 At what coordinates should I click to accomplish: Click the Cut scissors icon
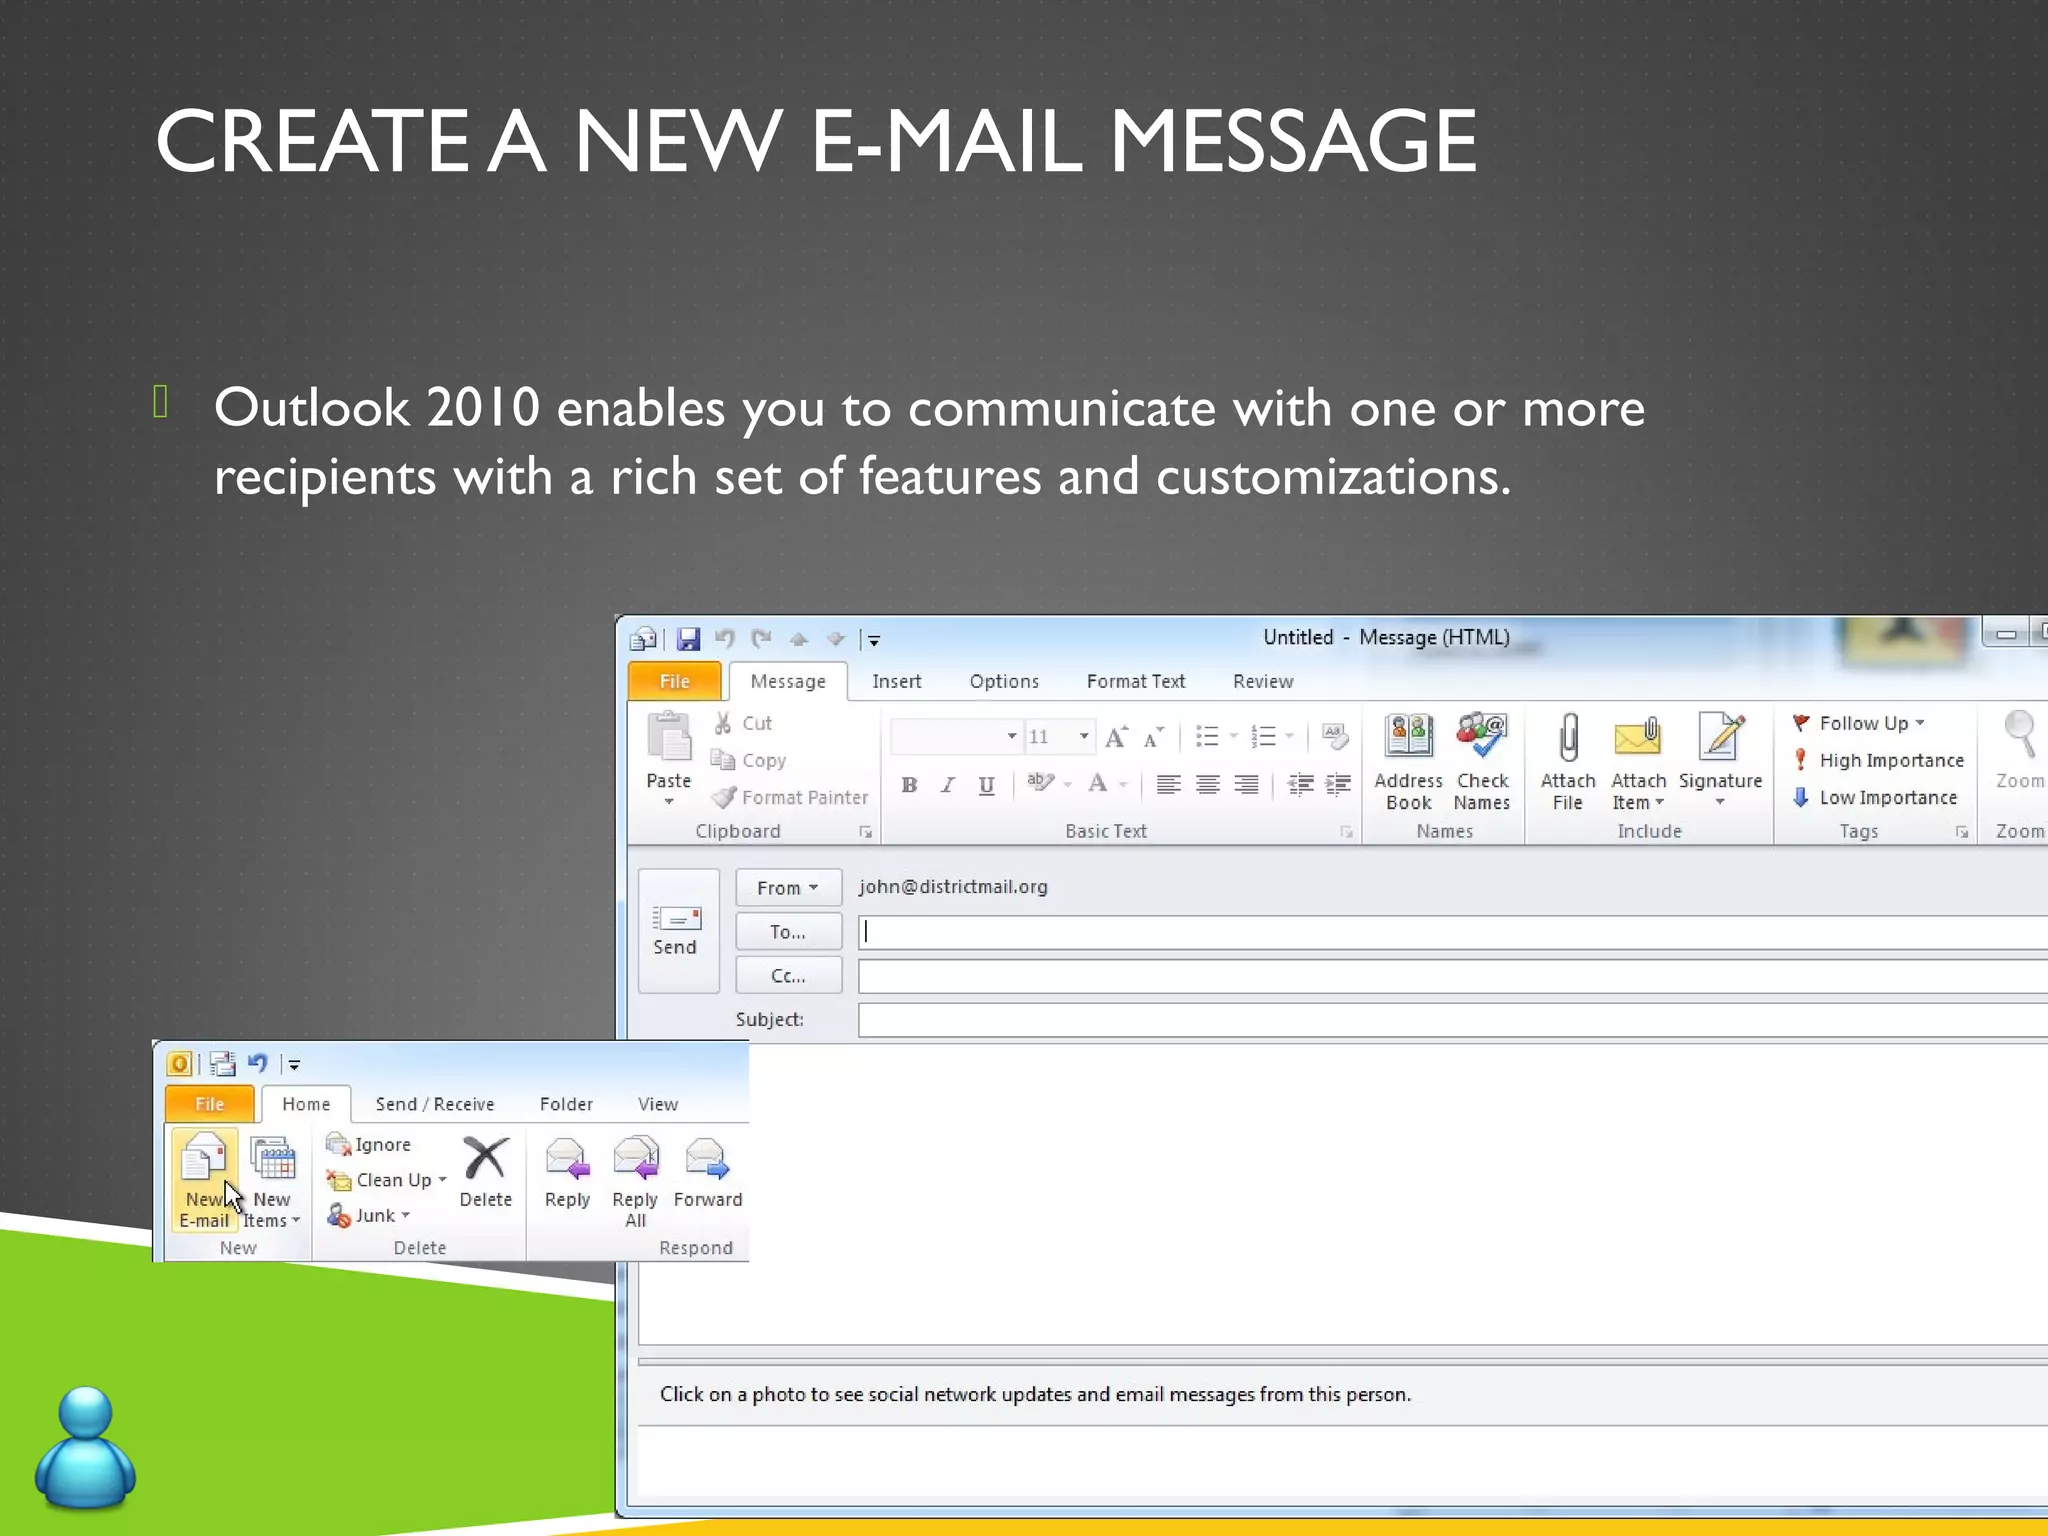723,723
